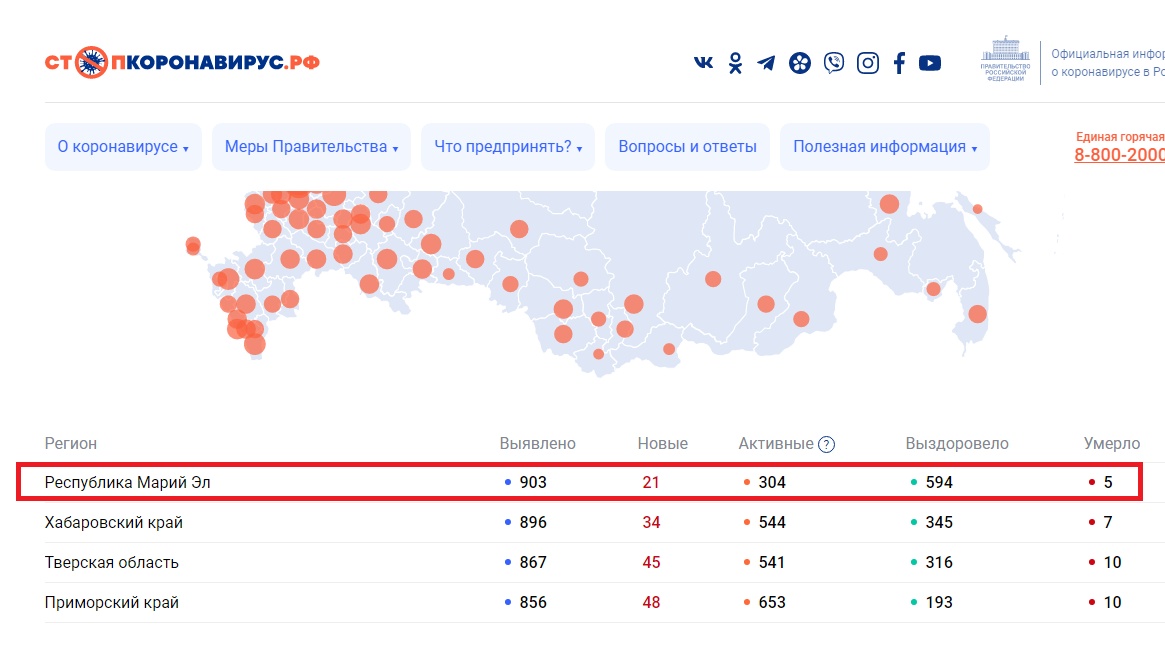The width and height of the screenshot is (1165, 658).
Task: Open the Вопросы и ответы menu item
Action: [687, 147]
